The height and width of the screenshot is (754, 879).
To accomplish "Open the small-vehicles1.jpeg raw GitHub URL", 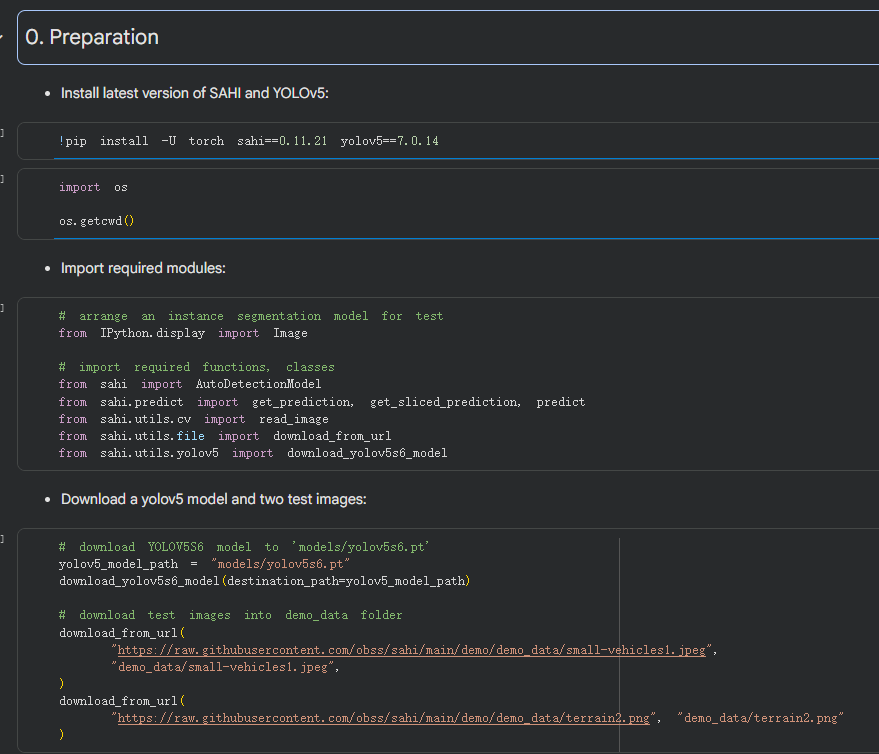I will pyautogui.click(x=411, y=650).
